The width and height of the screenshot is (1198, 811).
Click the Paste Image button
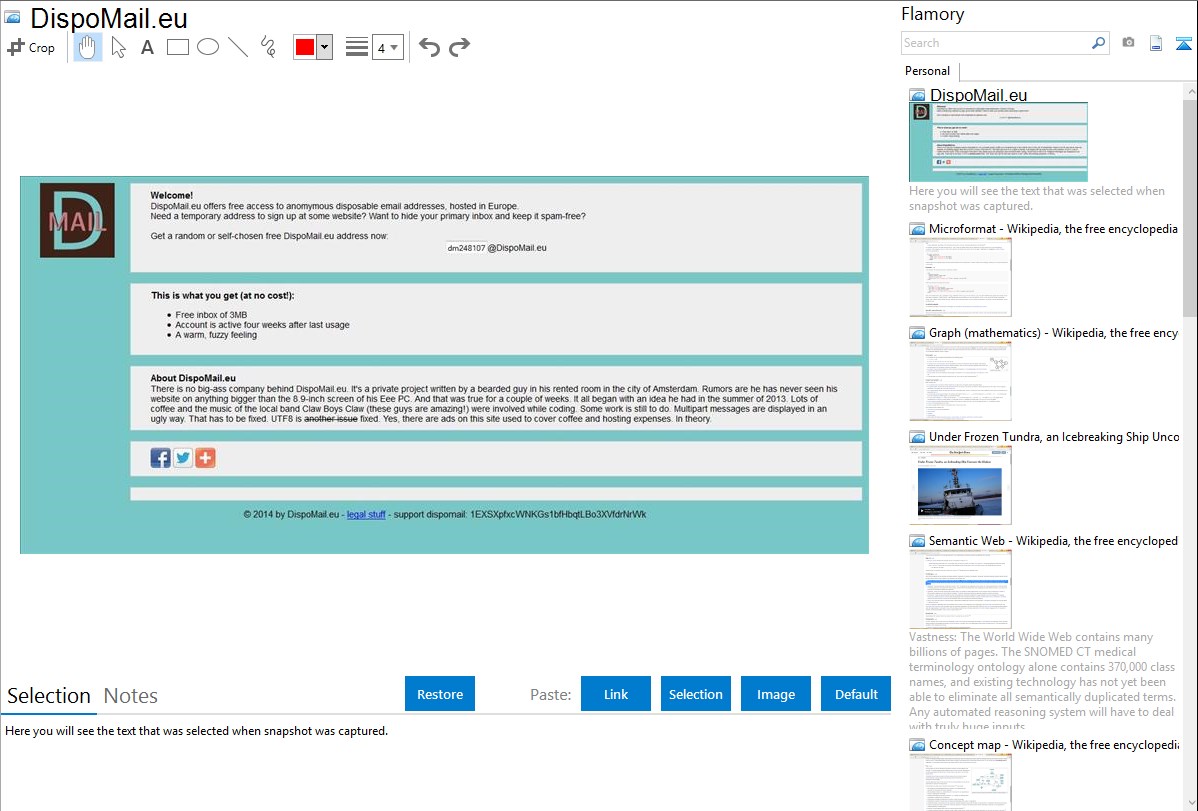pos(775,693)
